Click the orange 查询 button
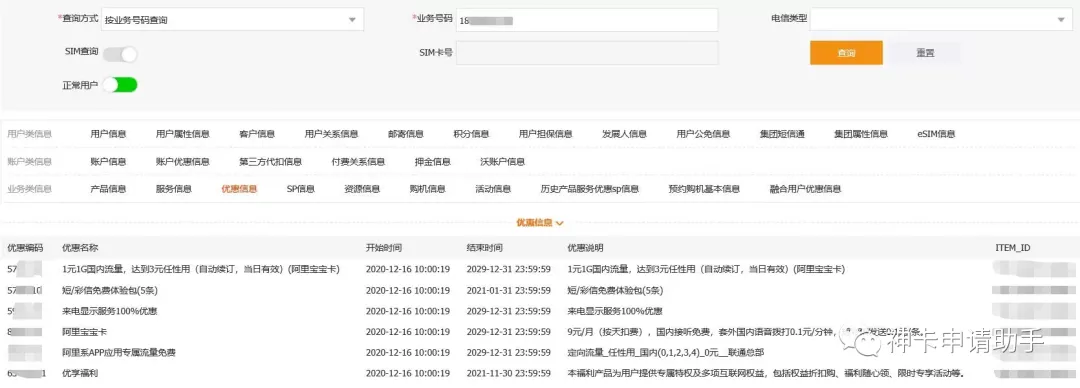Screen dimensions: 1080x388 click(846, 53)
